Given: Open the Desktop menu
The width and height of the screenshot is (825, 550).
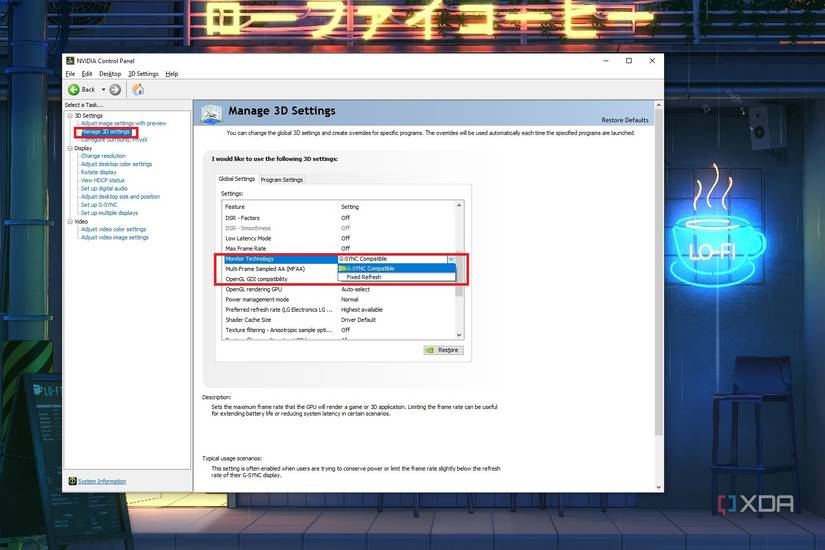Looking at the screenshot, I should click(x=110, y=74).
